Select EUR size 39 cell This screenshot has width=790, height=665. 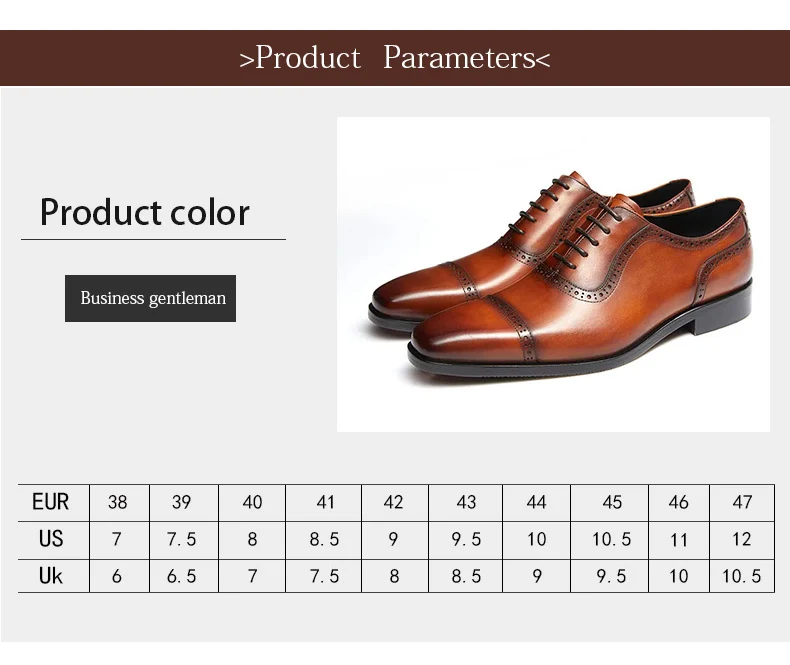pos(181,502)
